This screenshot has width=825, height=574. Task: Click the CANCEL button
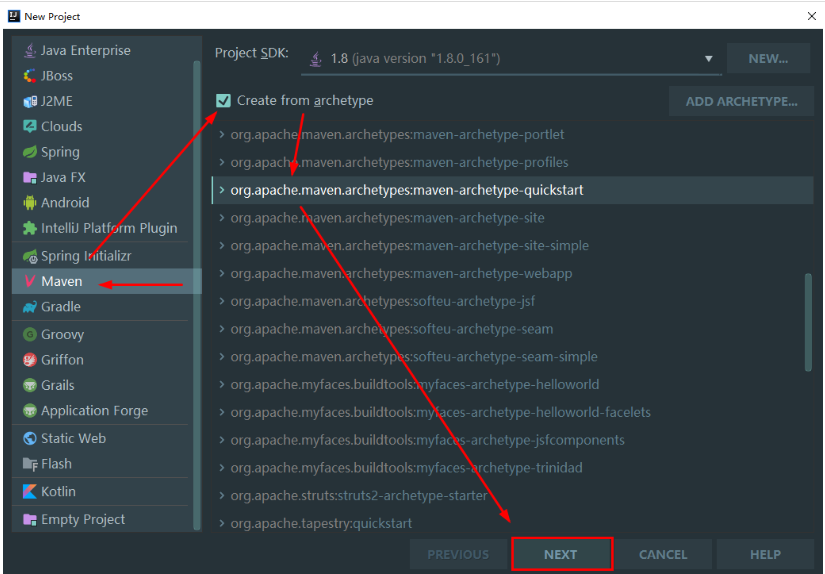[663, 555]
